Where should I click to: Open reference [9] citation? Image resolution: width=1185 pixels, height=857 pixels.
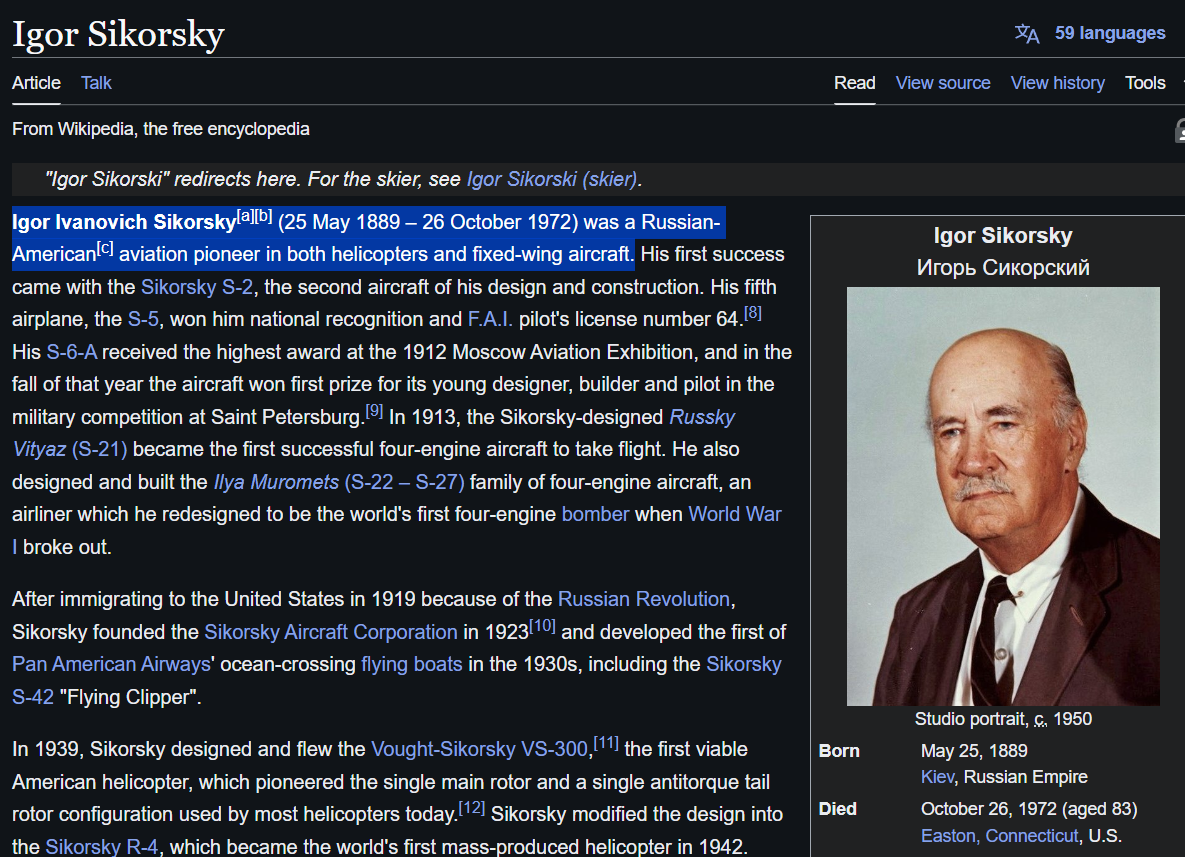(x=374, y=411)
